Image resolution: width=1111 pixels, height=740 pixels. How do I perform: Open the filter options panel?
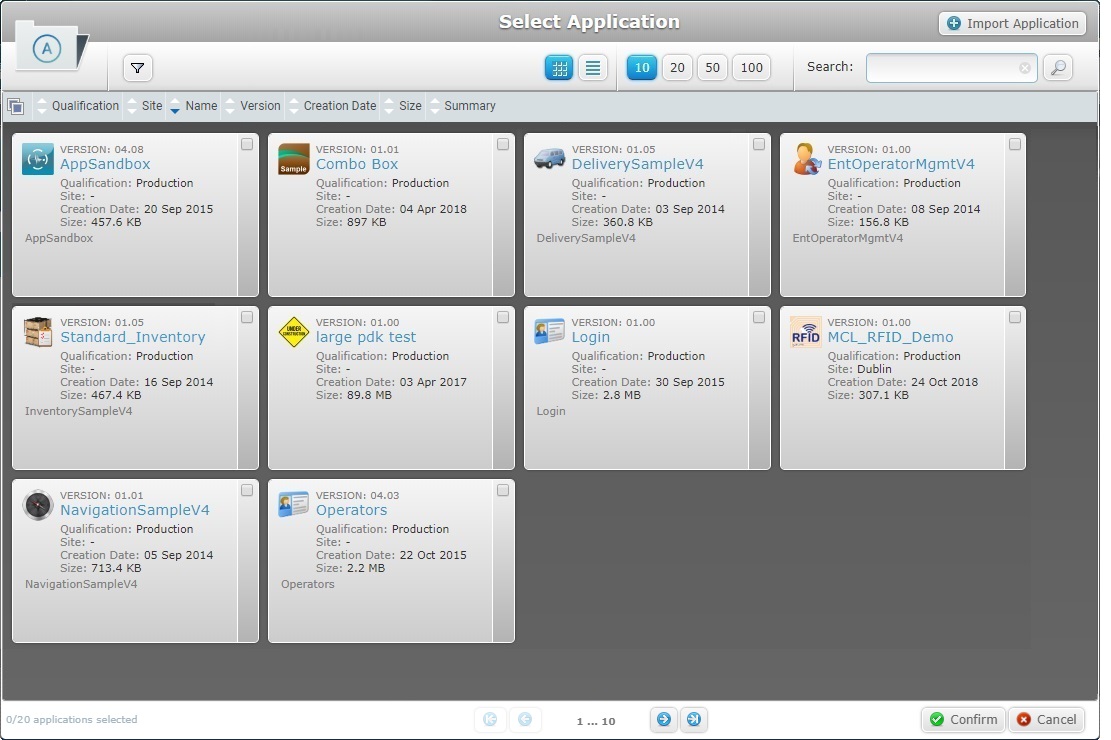click(137, 68)
